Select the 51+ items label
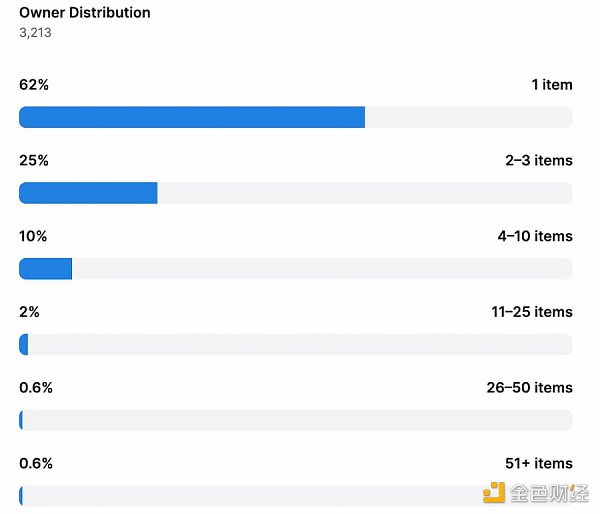600x514 pixels. [x=539, y=463]
